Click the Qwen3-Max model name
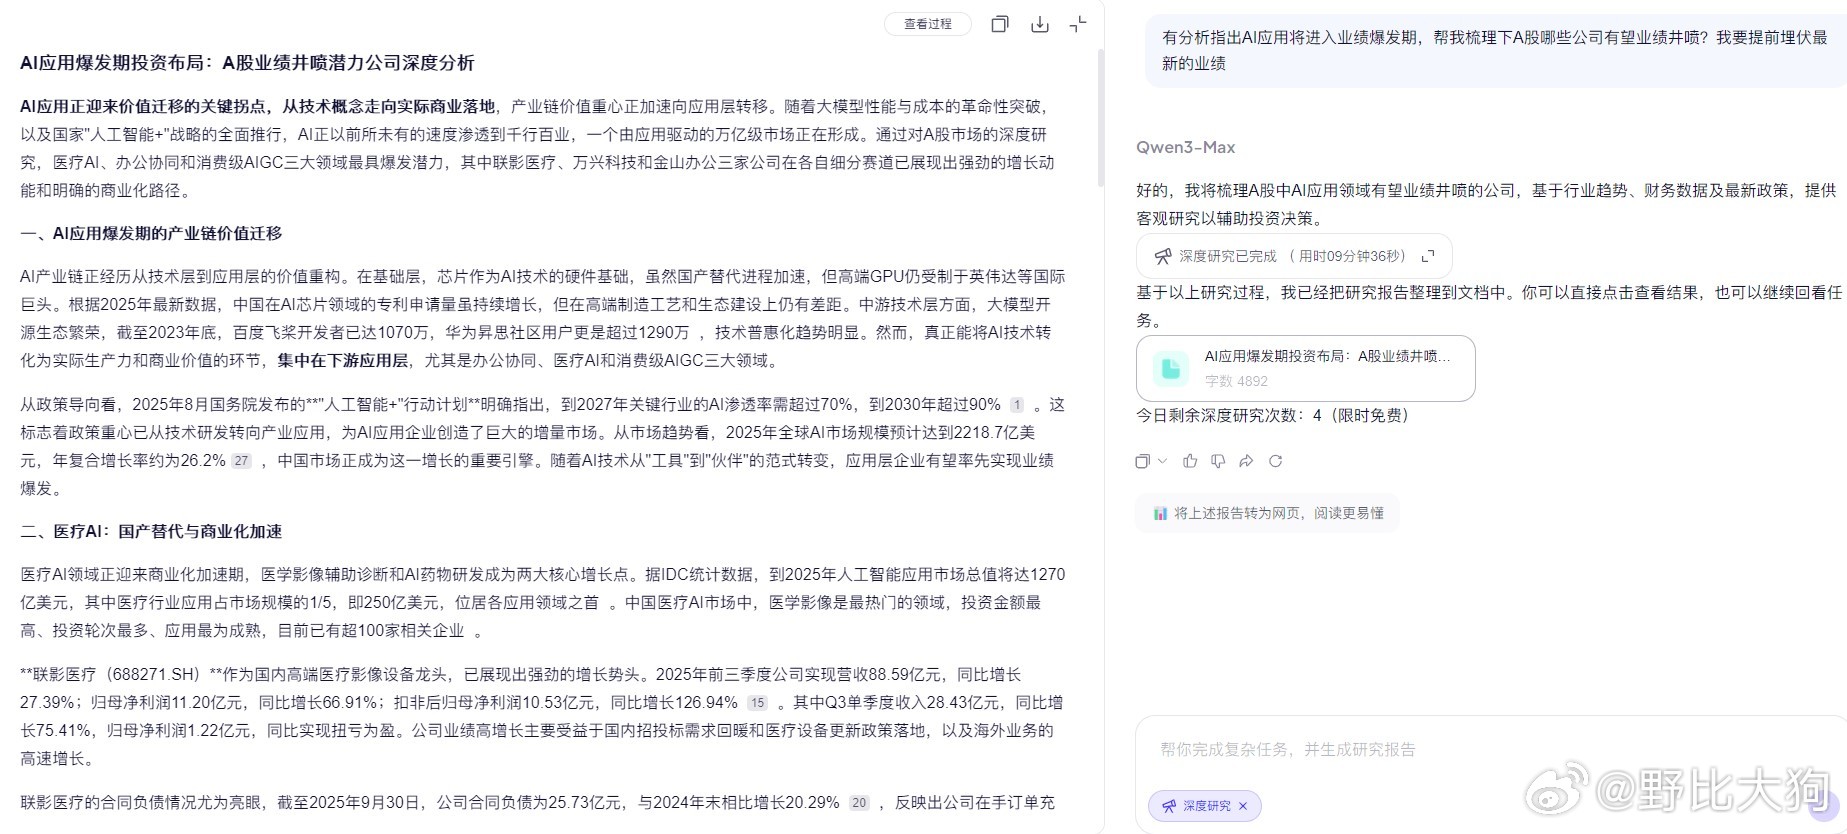This screenshot has width=1847, height=834. pyautogui.click(x=1185, y=147)
